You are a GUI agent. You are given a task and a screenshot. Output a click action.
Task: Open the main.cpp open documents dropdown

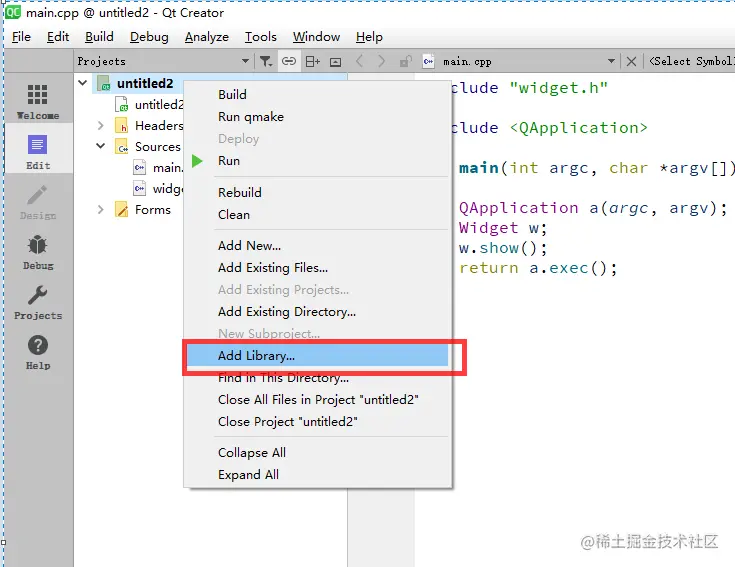[611, 61]
